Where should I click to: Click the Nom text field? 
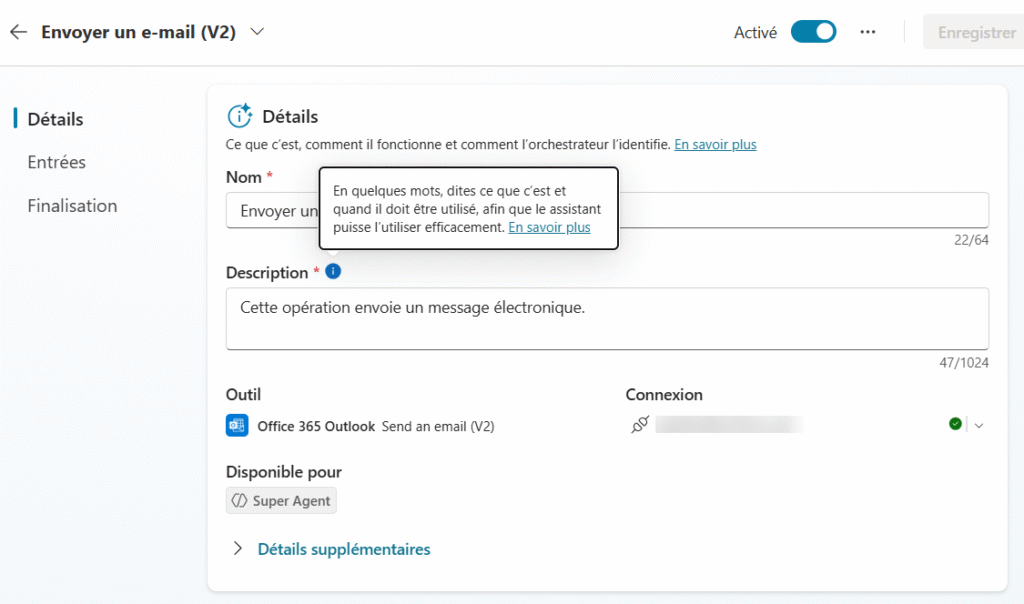(x=800, y=211)
